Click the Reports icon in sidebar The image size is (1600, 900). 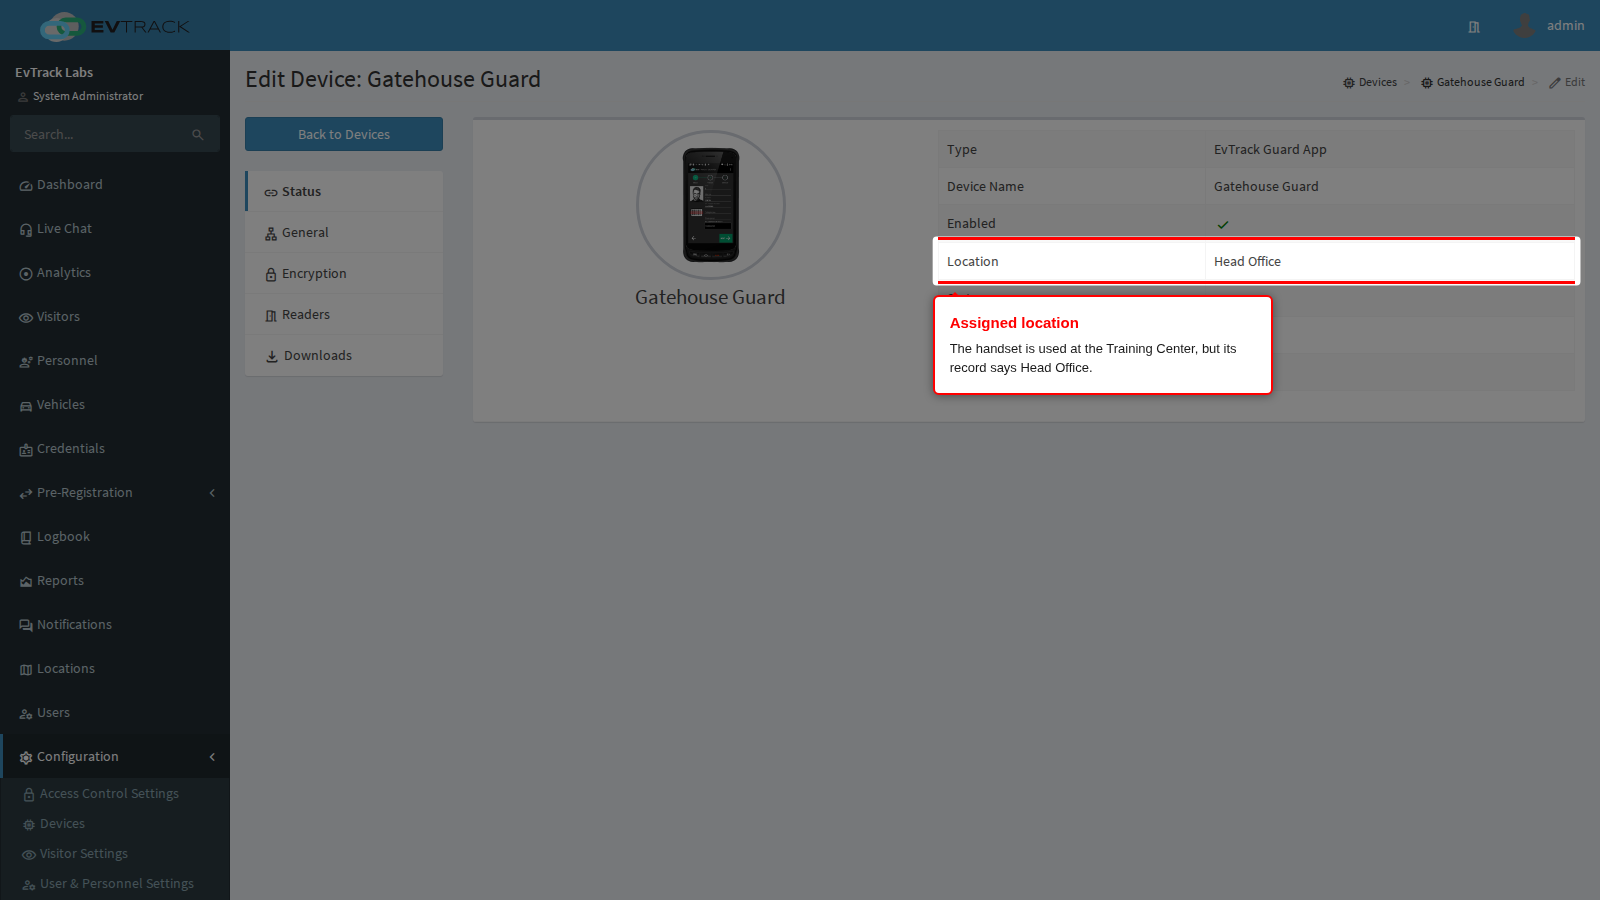point(26,582)
